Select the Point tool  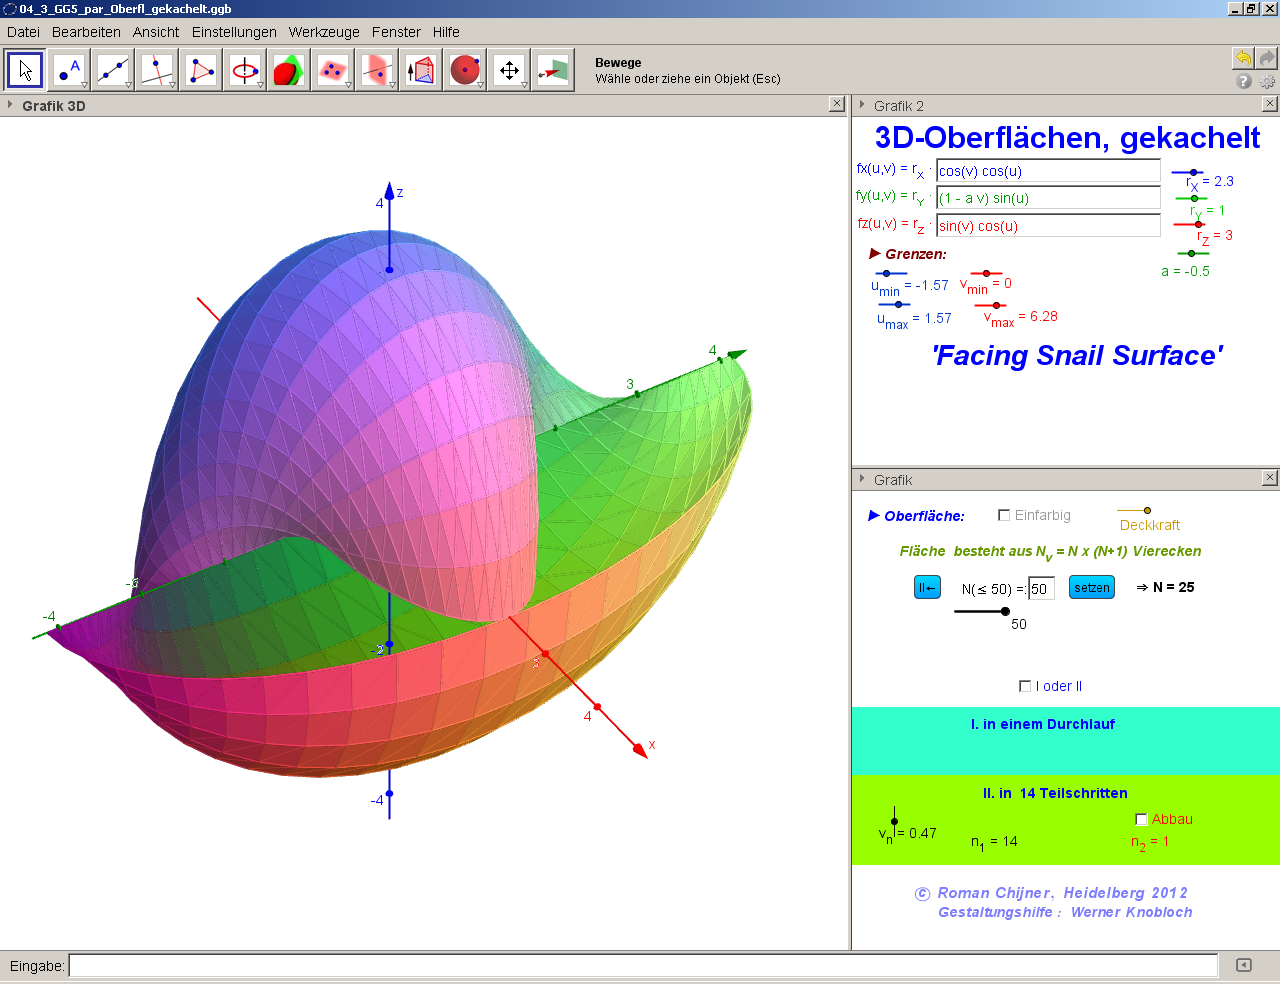(69, 70)
